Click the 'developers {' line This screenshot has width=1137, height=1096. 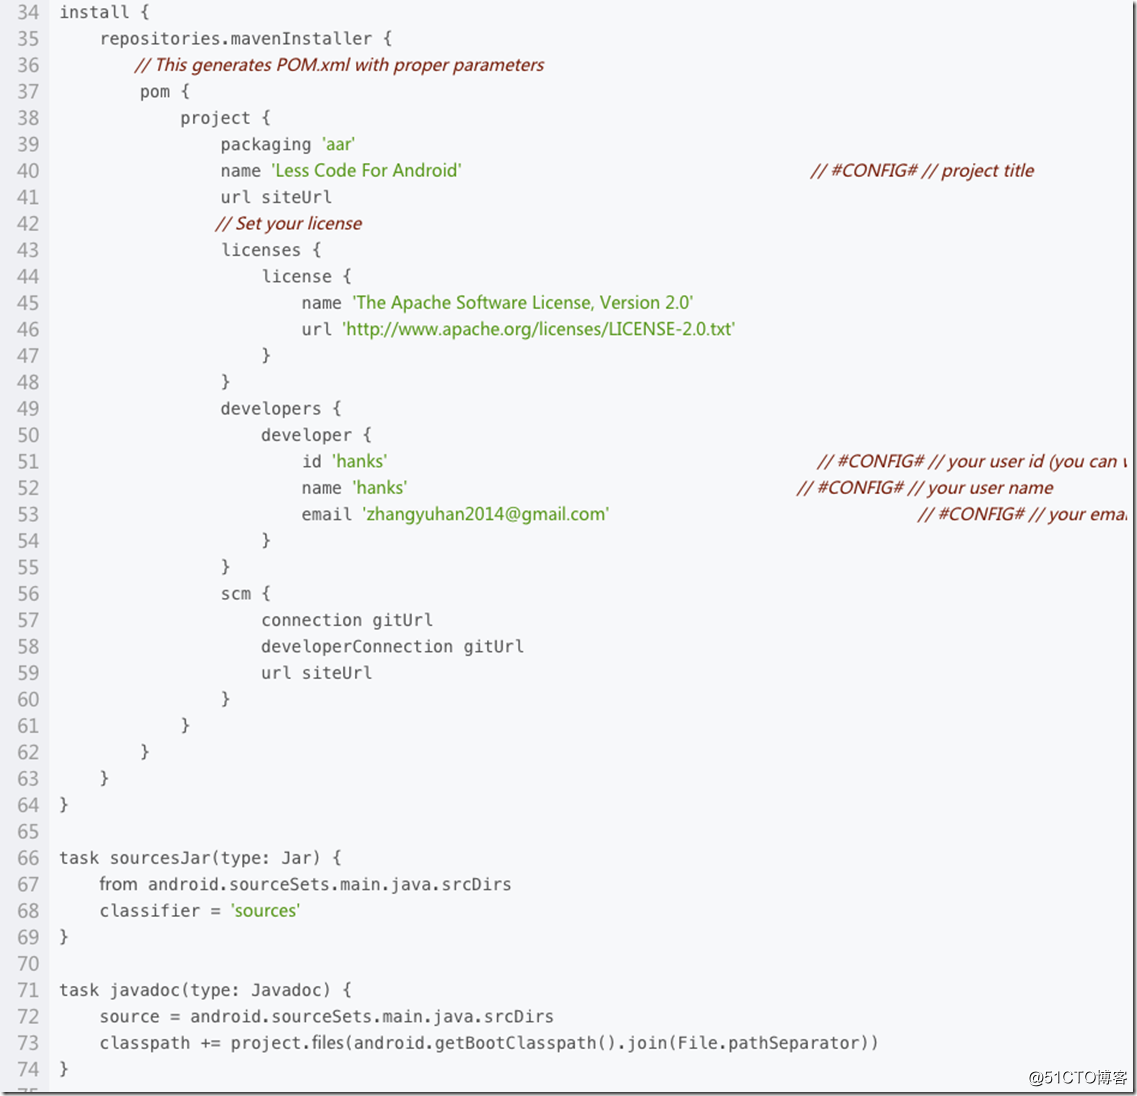[281, 408]
